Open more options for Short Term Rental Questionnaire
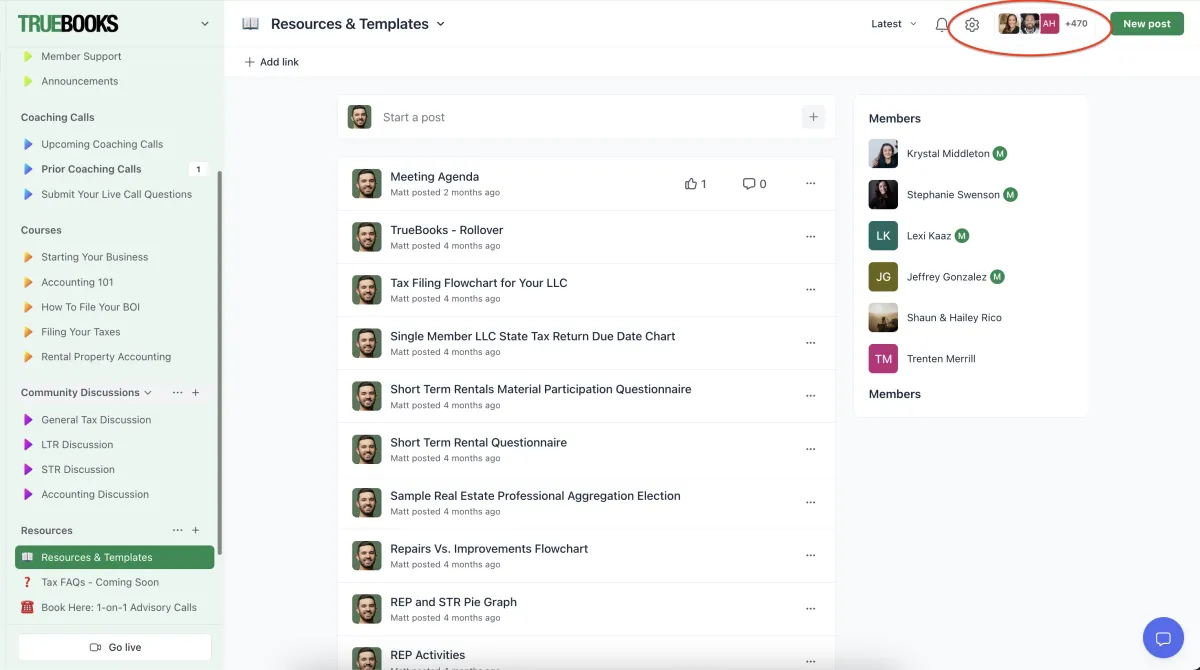The image size is (1200, 670). pyautogui.click(x=811, y=449)
